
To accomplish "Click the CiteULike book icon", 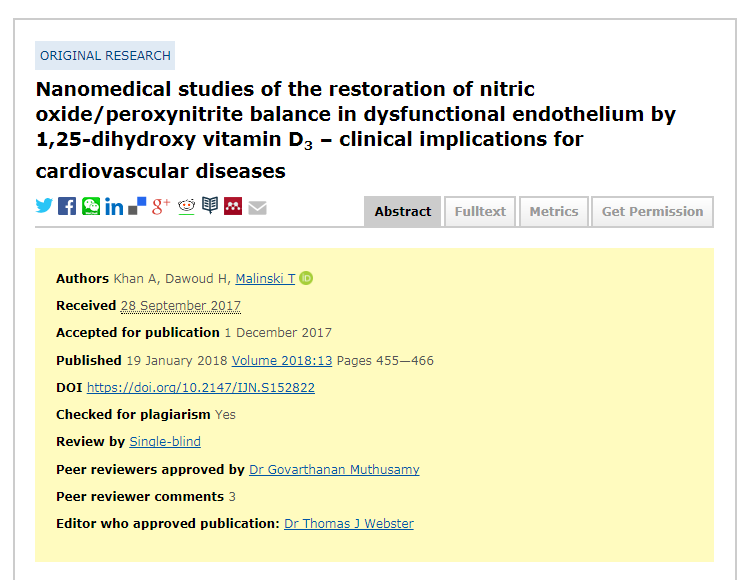I will [x=210, y=205].
